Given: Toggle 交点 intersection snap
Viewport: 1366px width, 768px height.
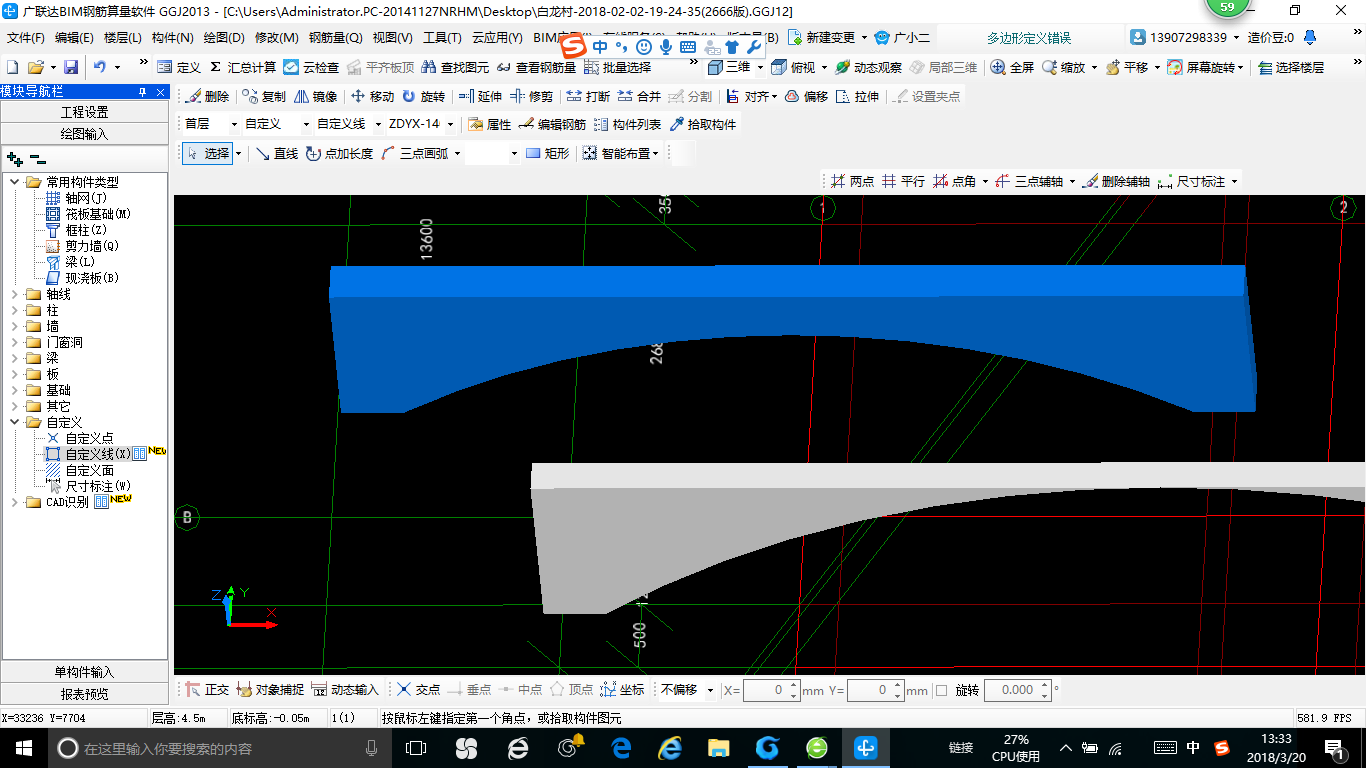Looking at the screenshot, I should pos(418,690).
